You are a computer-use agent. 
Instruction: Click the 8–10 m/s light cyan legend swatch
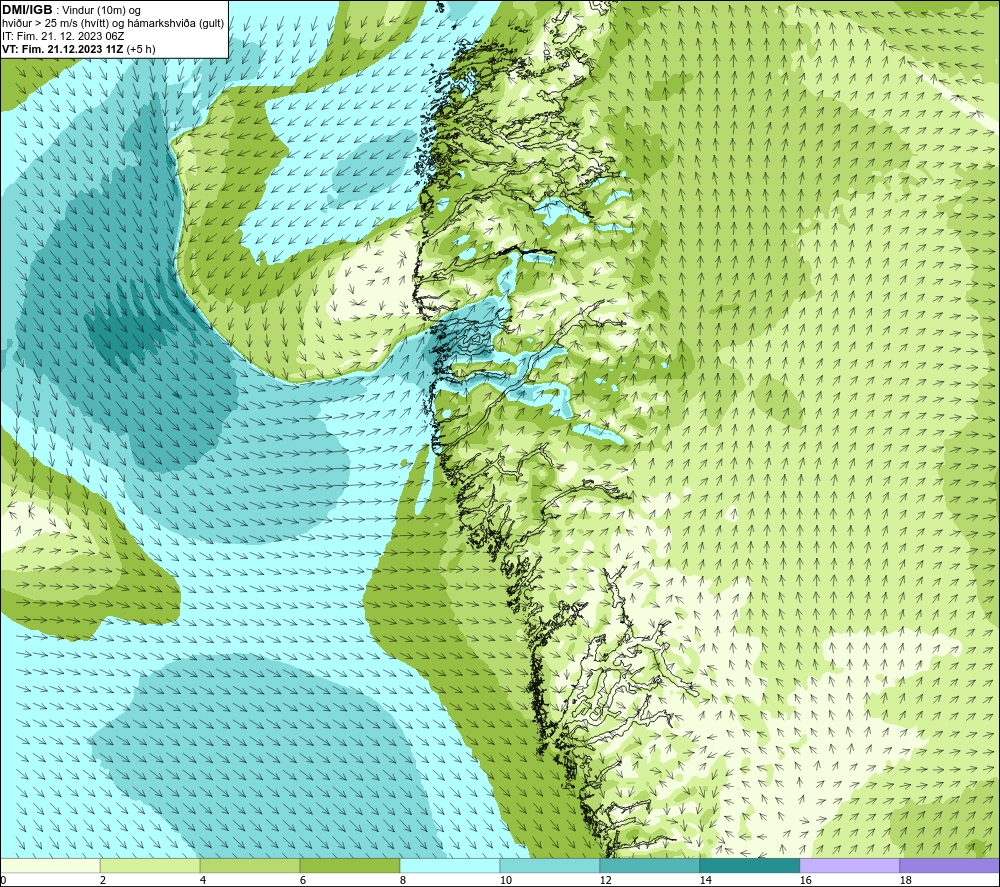(x=450, y=865)
